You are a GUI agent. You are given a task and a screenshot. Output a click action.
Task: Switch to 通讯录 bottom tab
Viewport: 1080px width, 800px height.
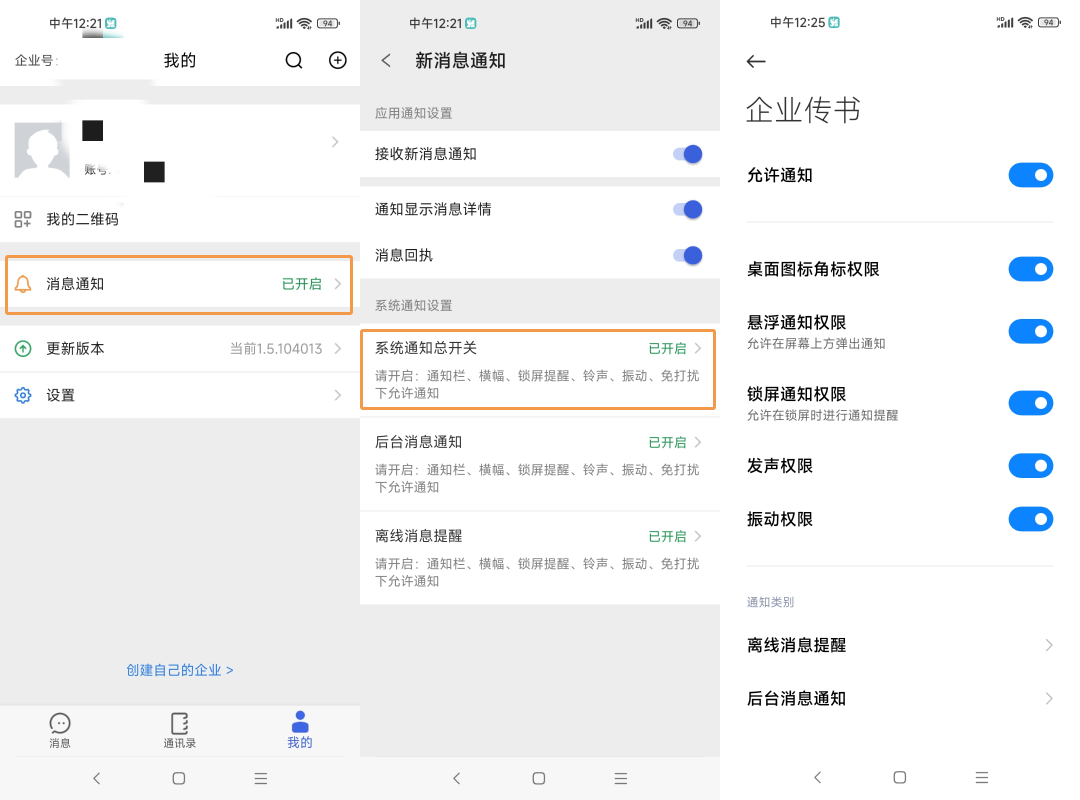pyautogui.click(x=180, y=730)
